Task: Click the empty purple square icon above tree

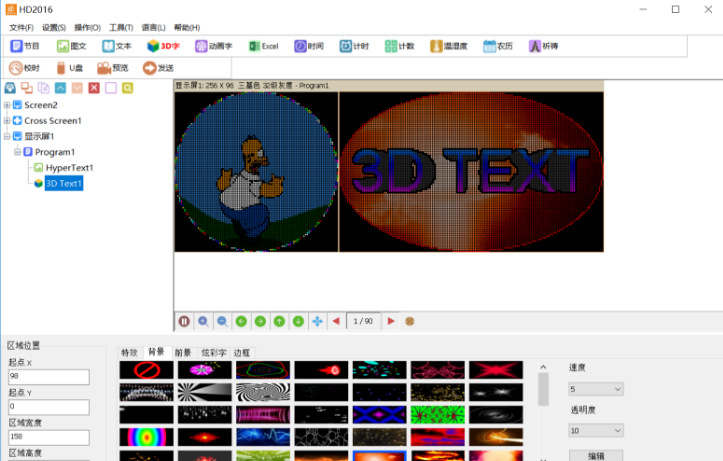Action: (x=111, y=88)
